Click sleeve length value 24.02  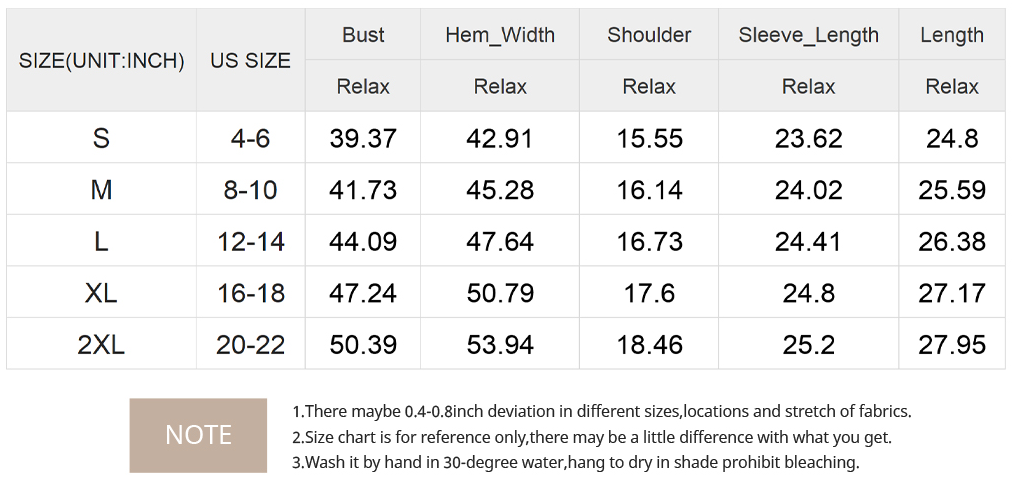(x=808, y=190)
